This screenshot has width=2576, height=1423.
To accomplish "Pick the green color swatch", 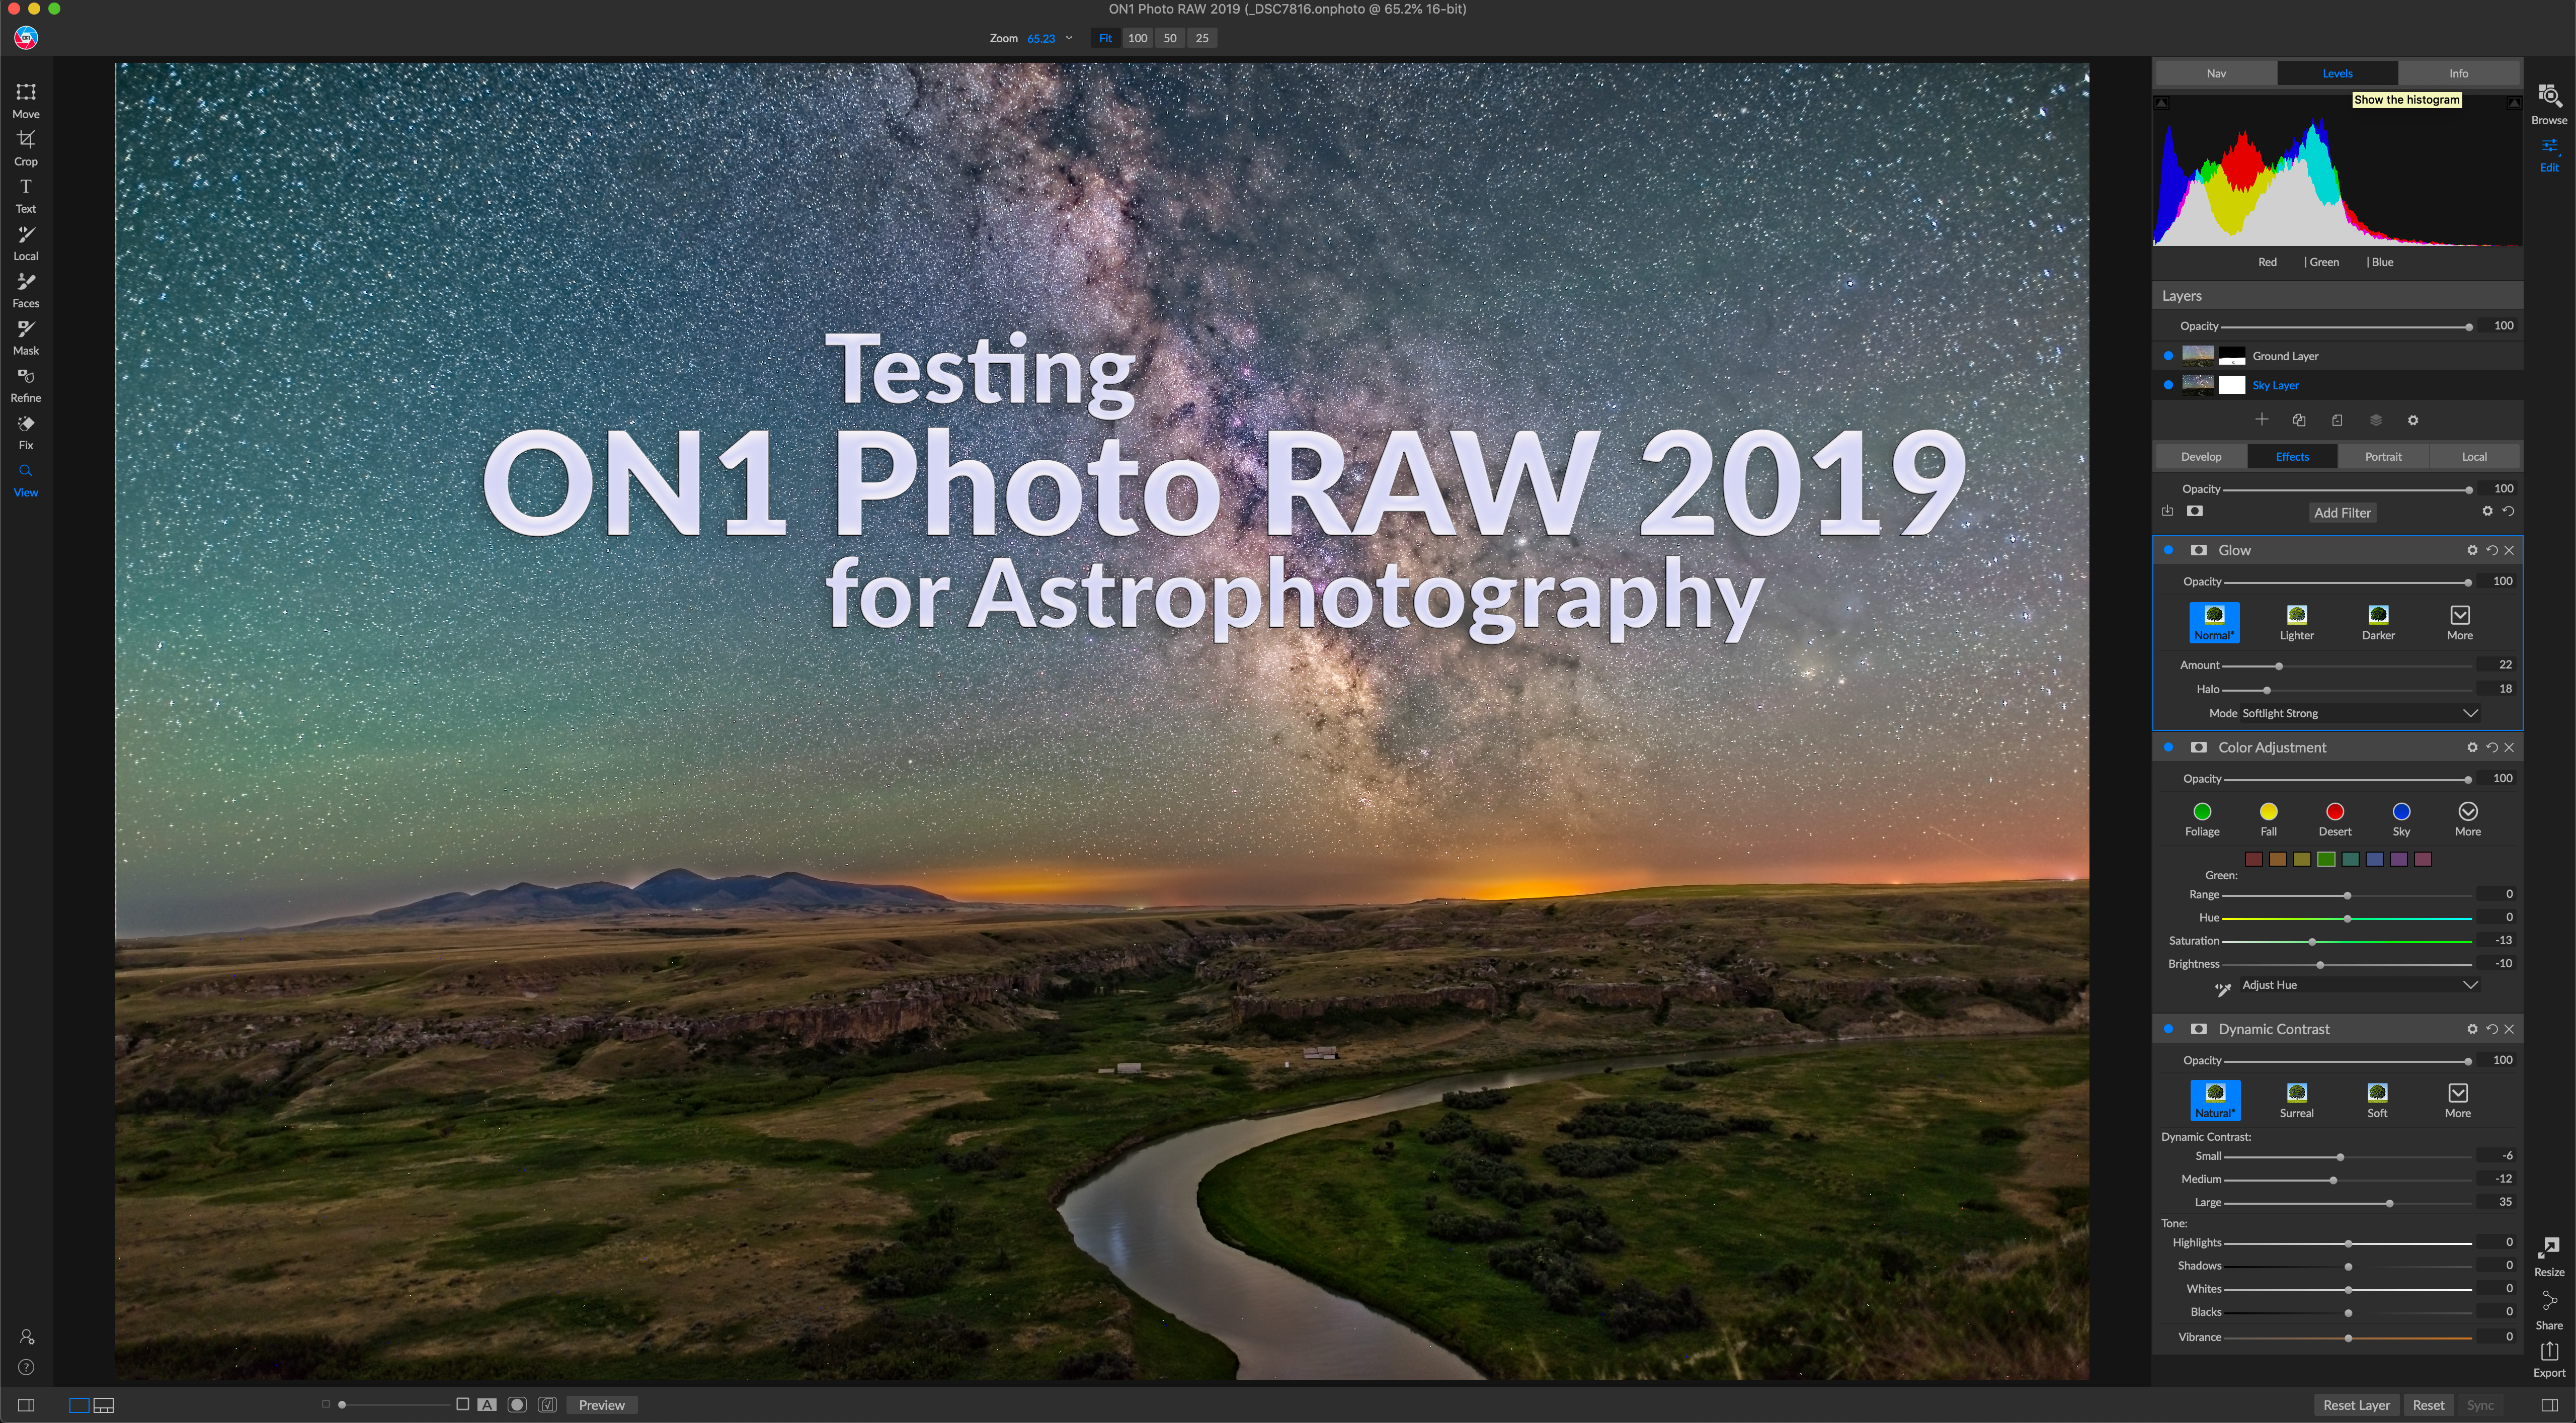I will point(2326,859).
